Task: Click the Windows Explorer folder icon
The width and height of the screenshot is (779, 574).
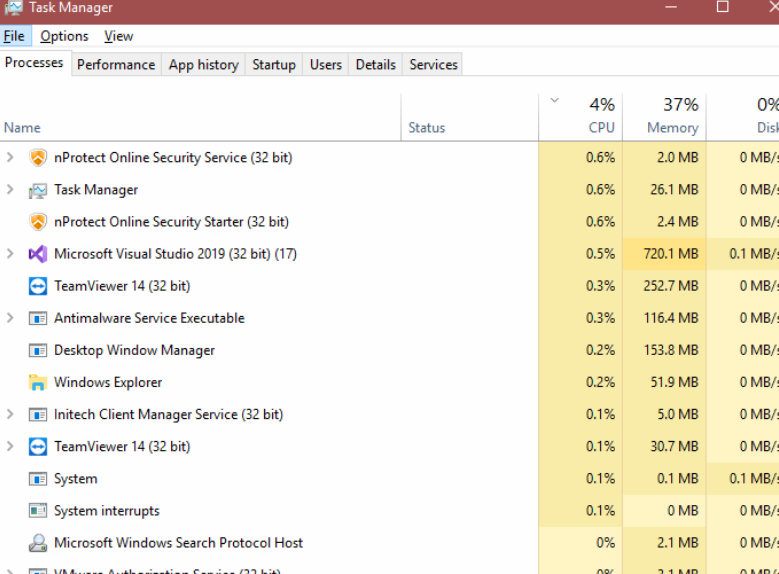Action: (38, 382)
